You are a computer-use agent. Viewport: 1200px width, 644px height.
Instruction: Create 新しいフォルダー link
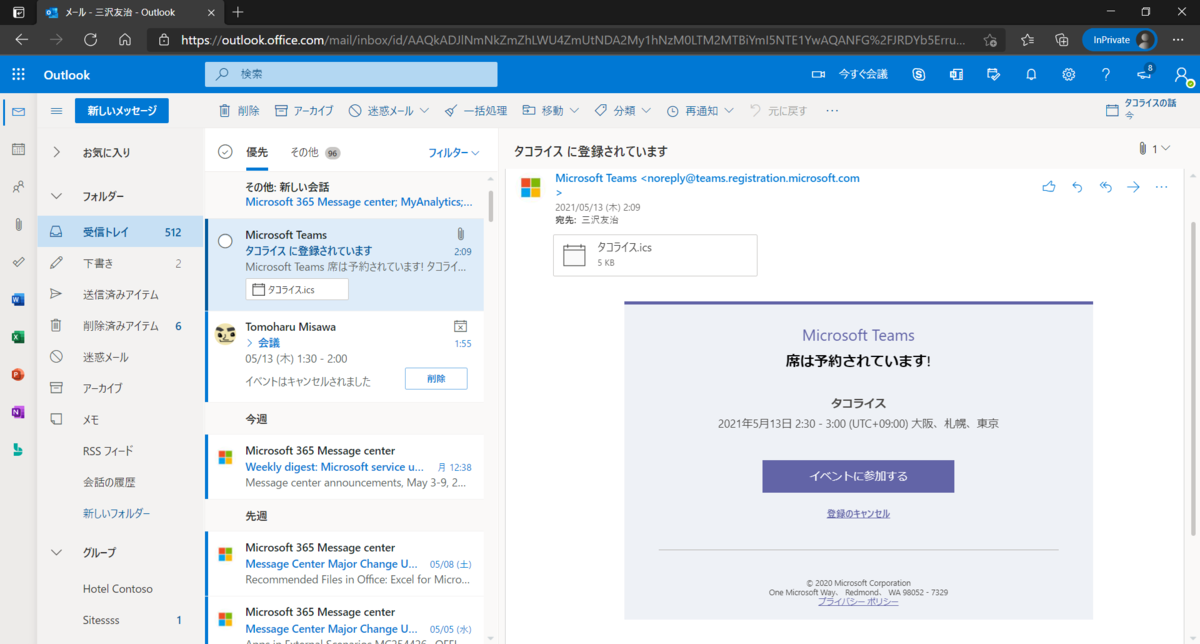tap(117, 513)
